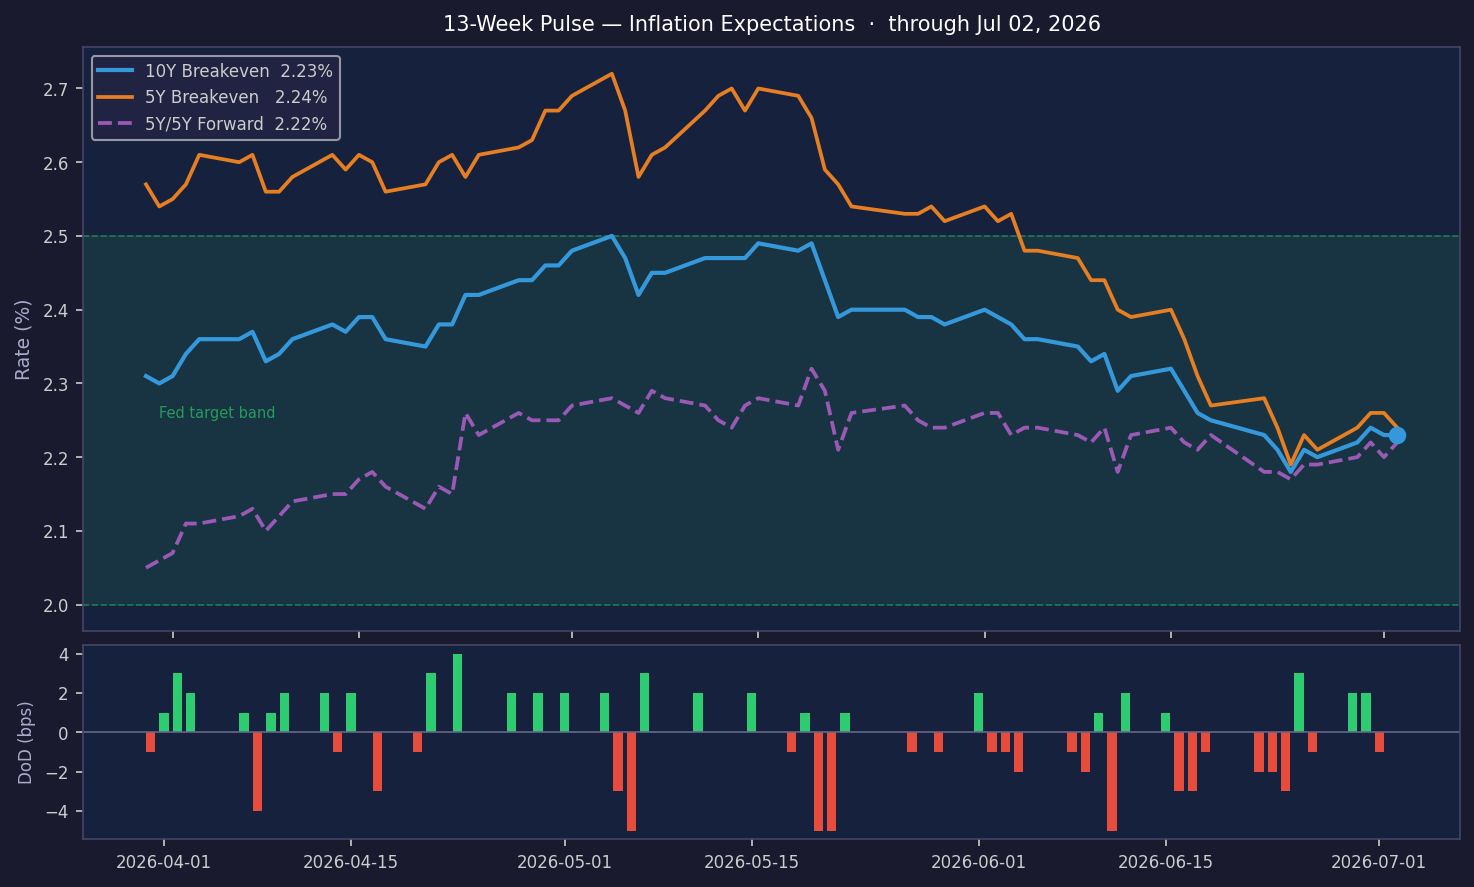Viewport: 1474px width, 887px height.
Task: Click the 2.6 rate axis tick label
Action: (56, 163)
